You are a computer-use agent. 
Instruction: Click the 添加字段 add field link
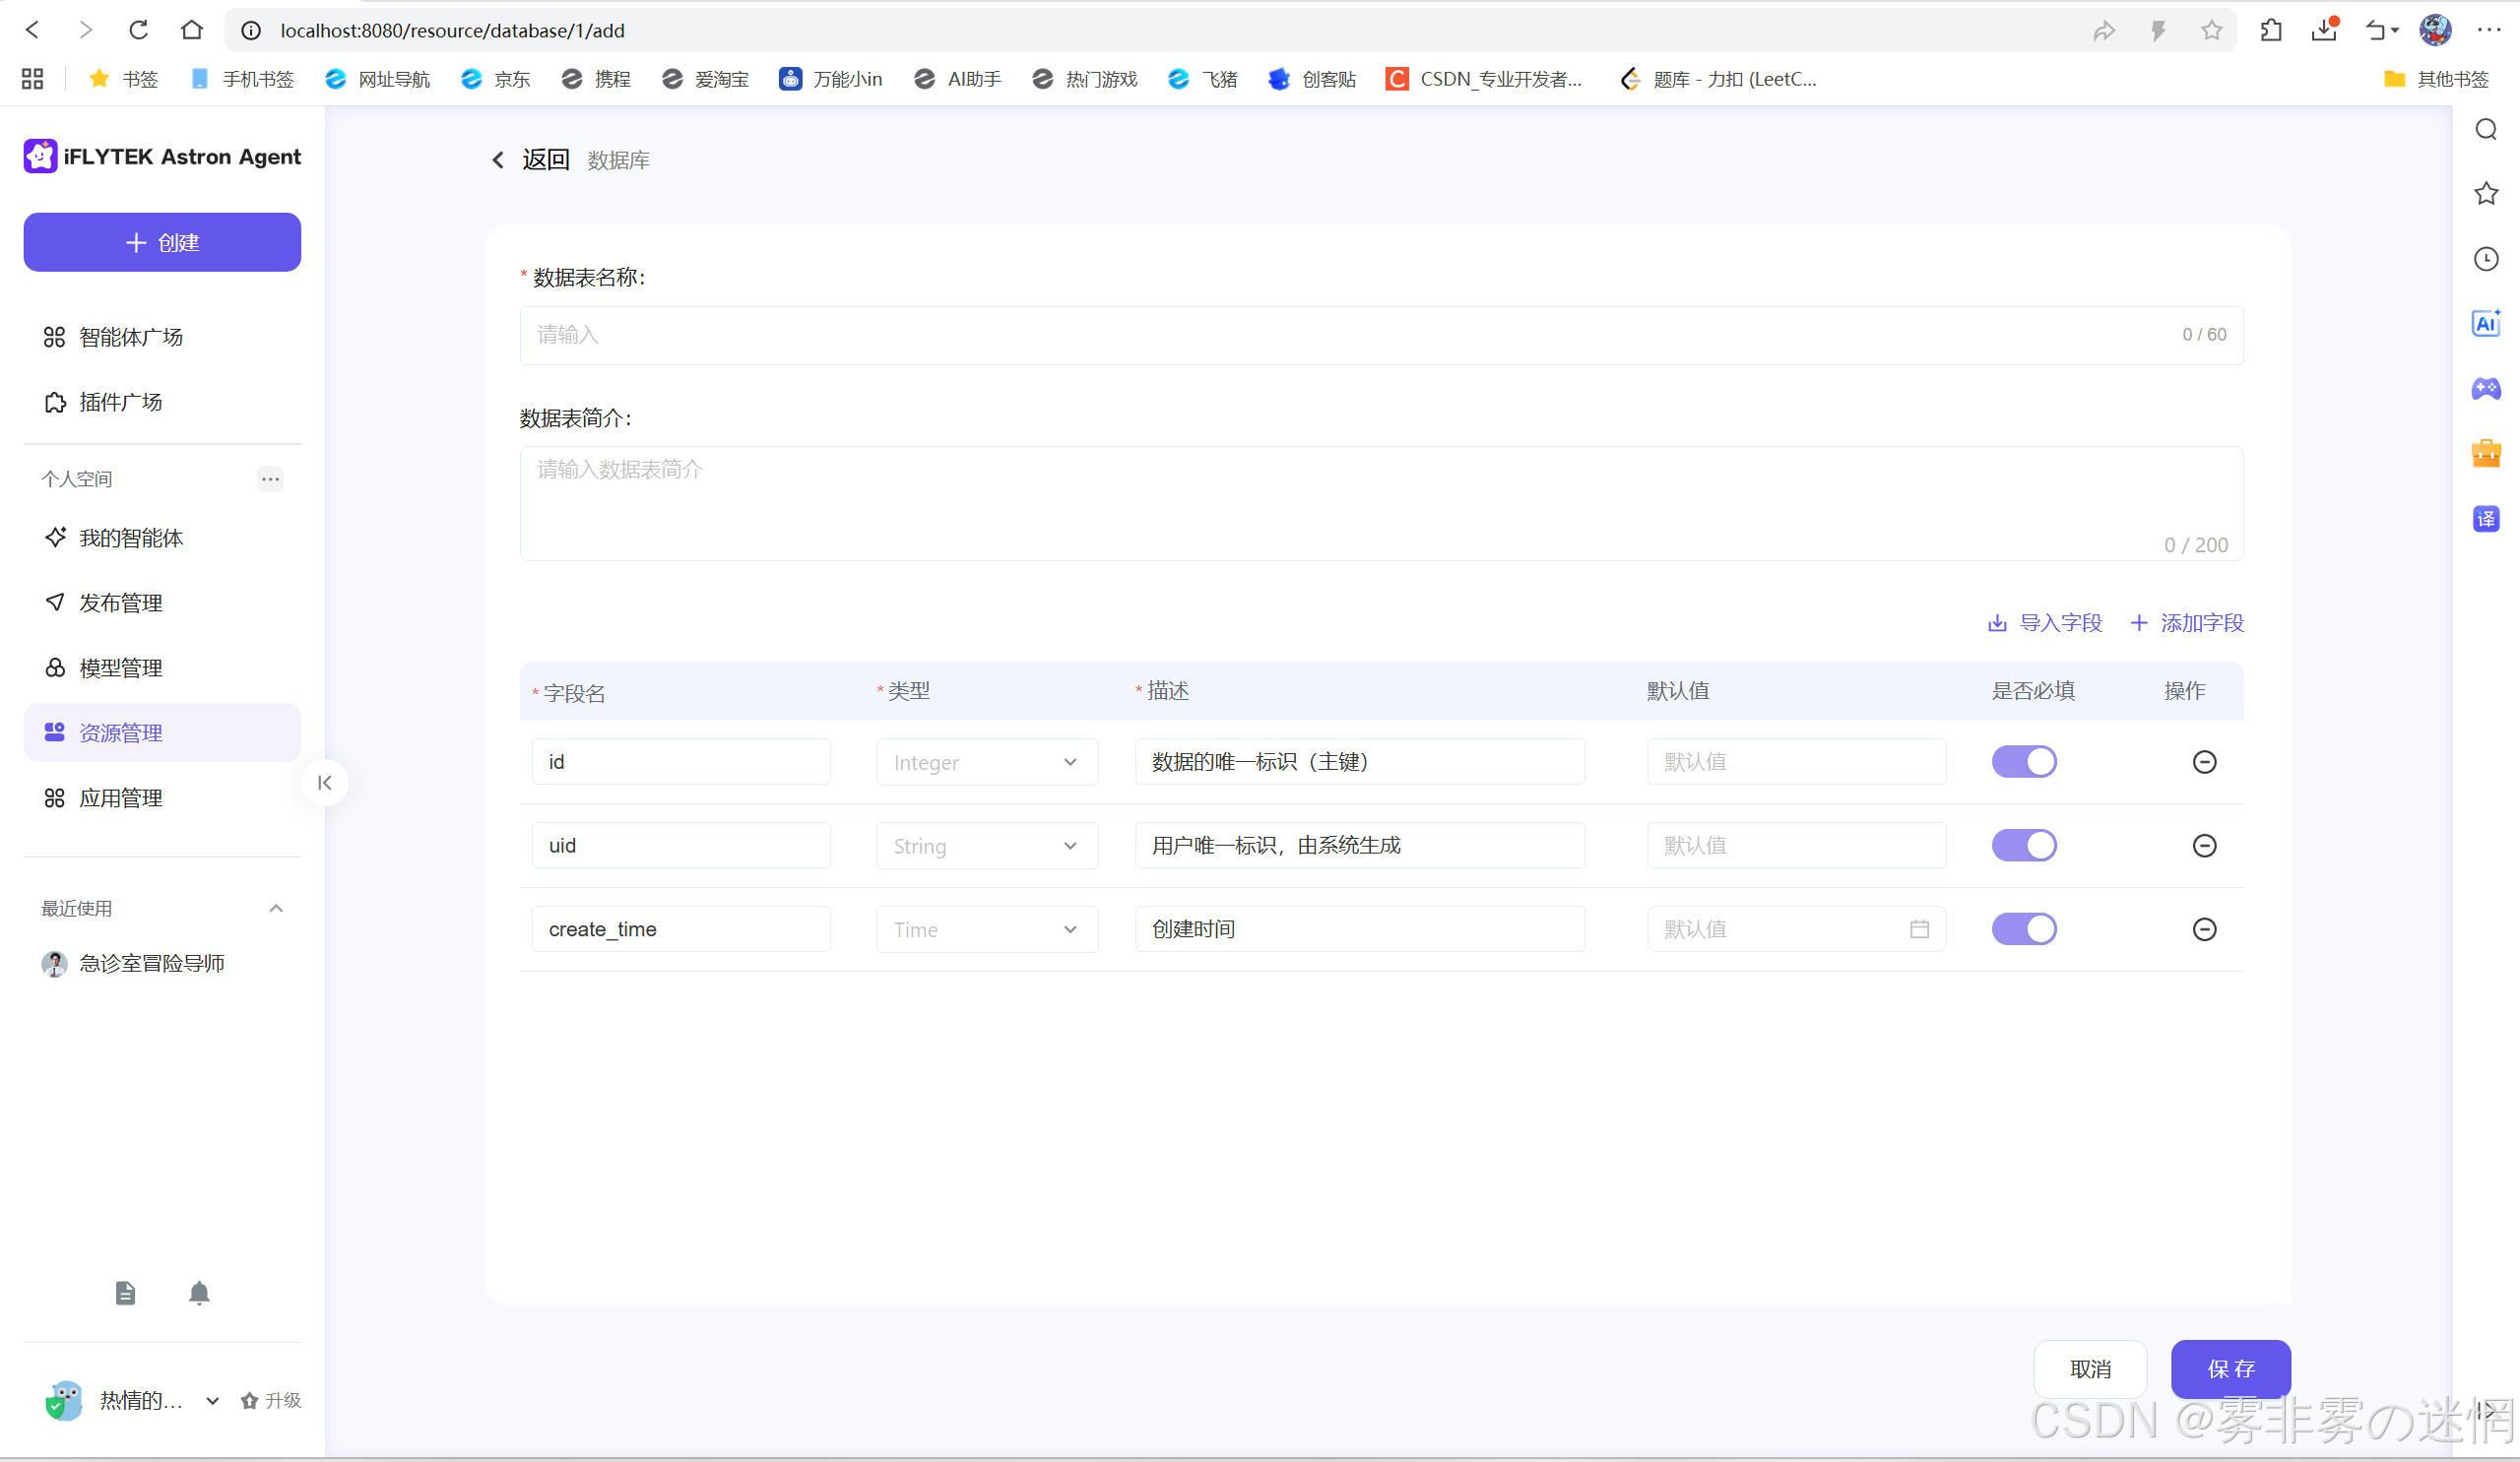point(2188,623)
